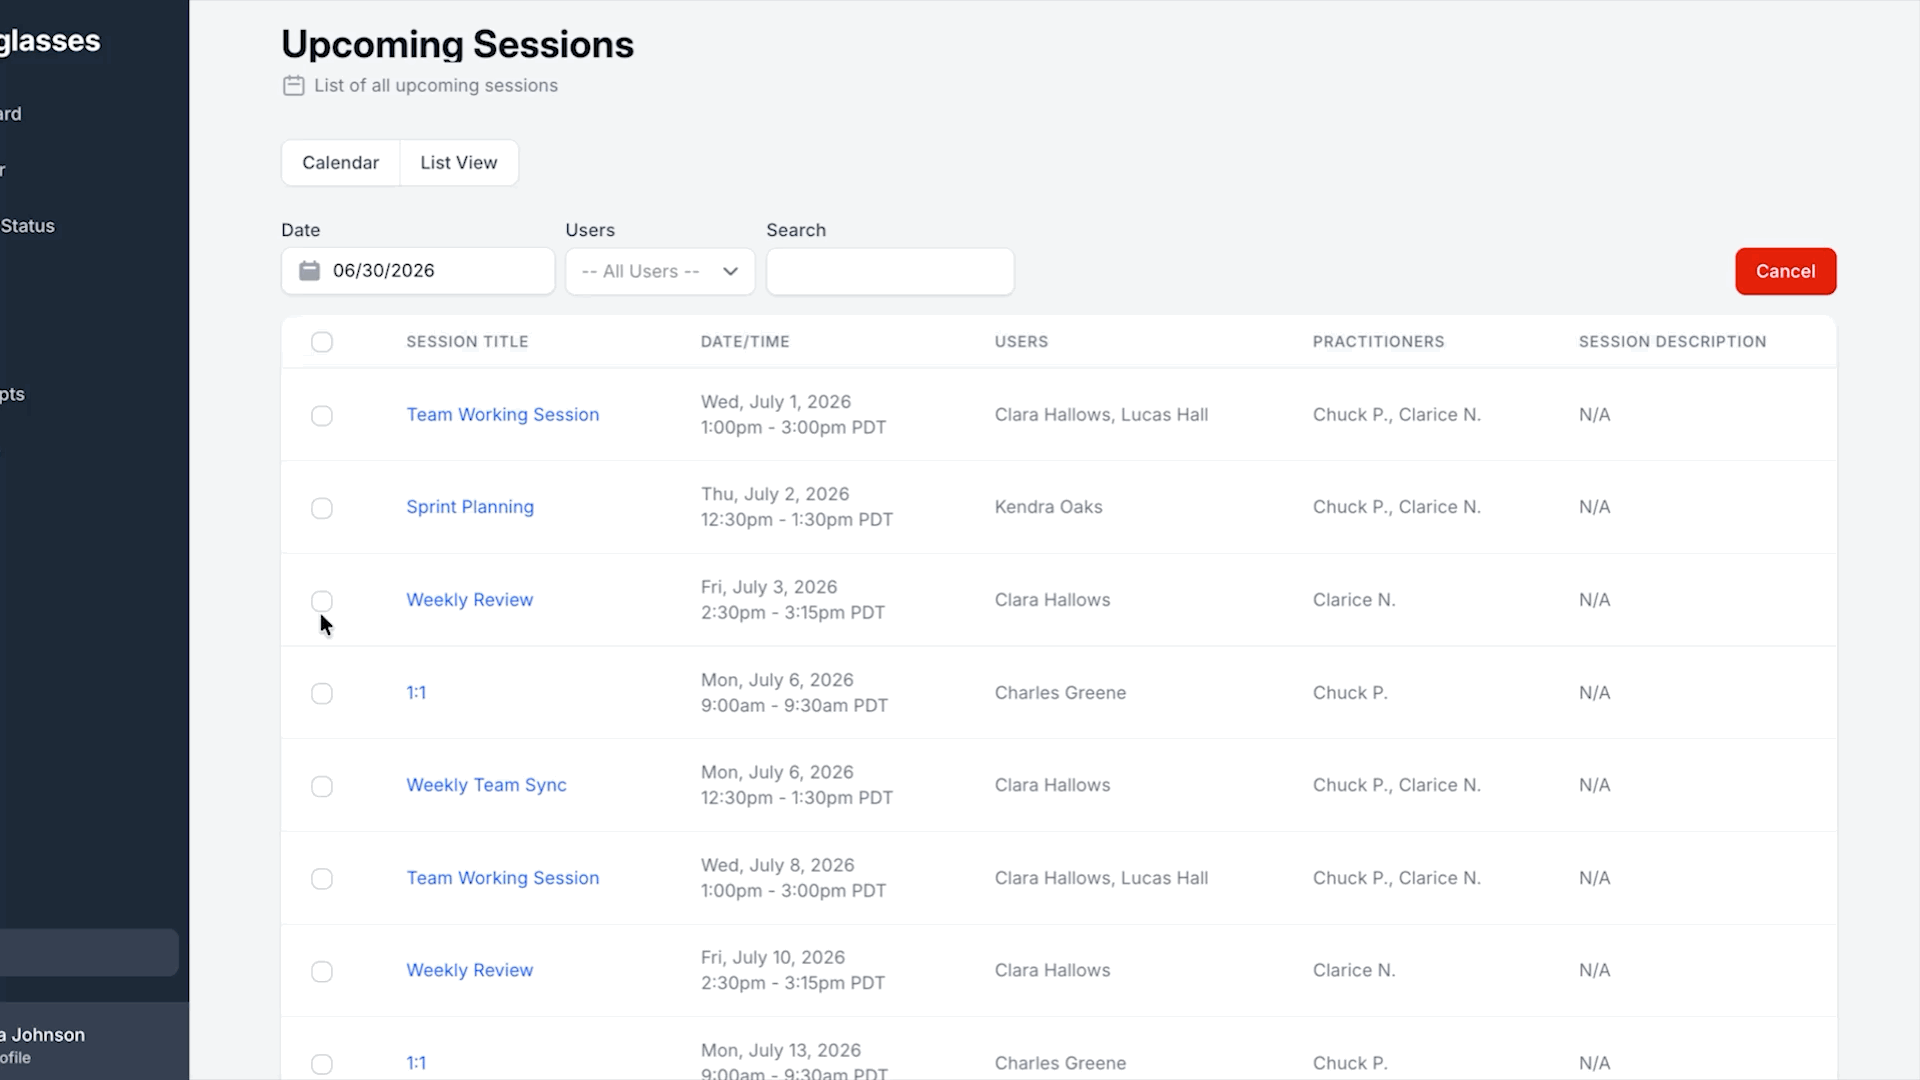The width and height of the screenshot is (1920, 1080).
Task: Click 'Clara Hallows, Lucas Hall' in July 8 row
Action: (1101, 878)
